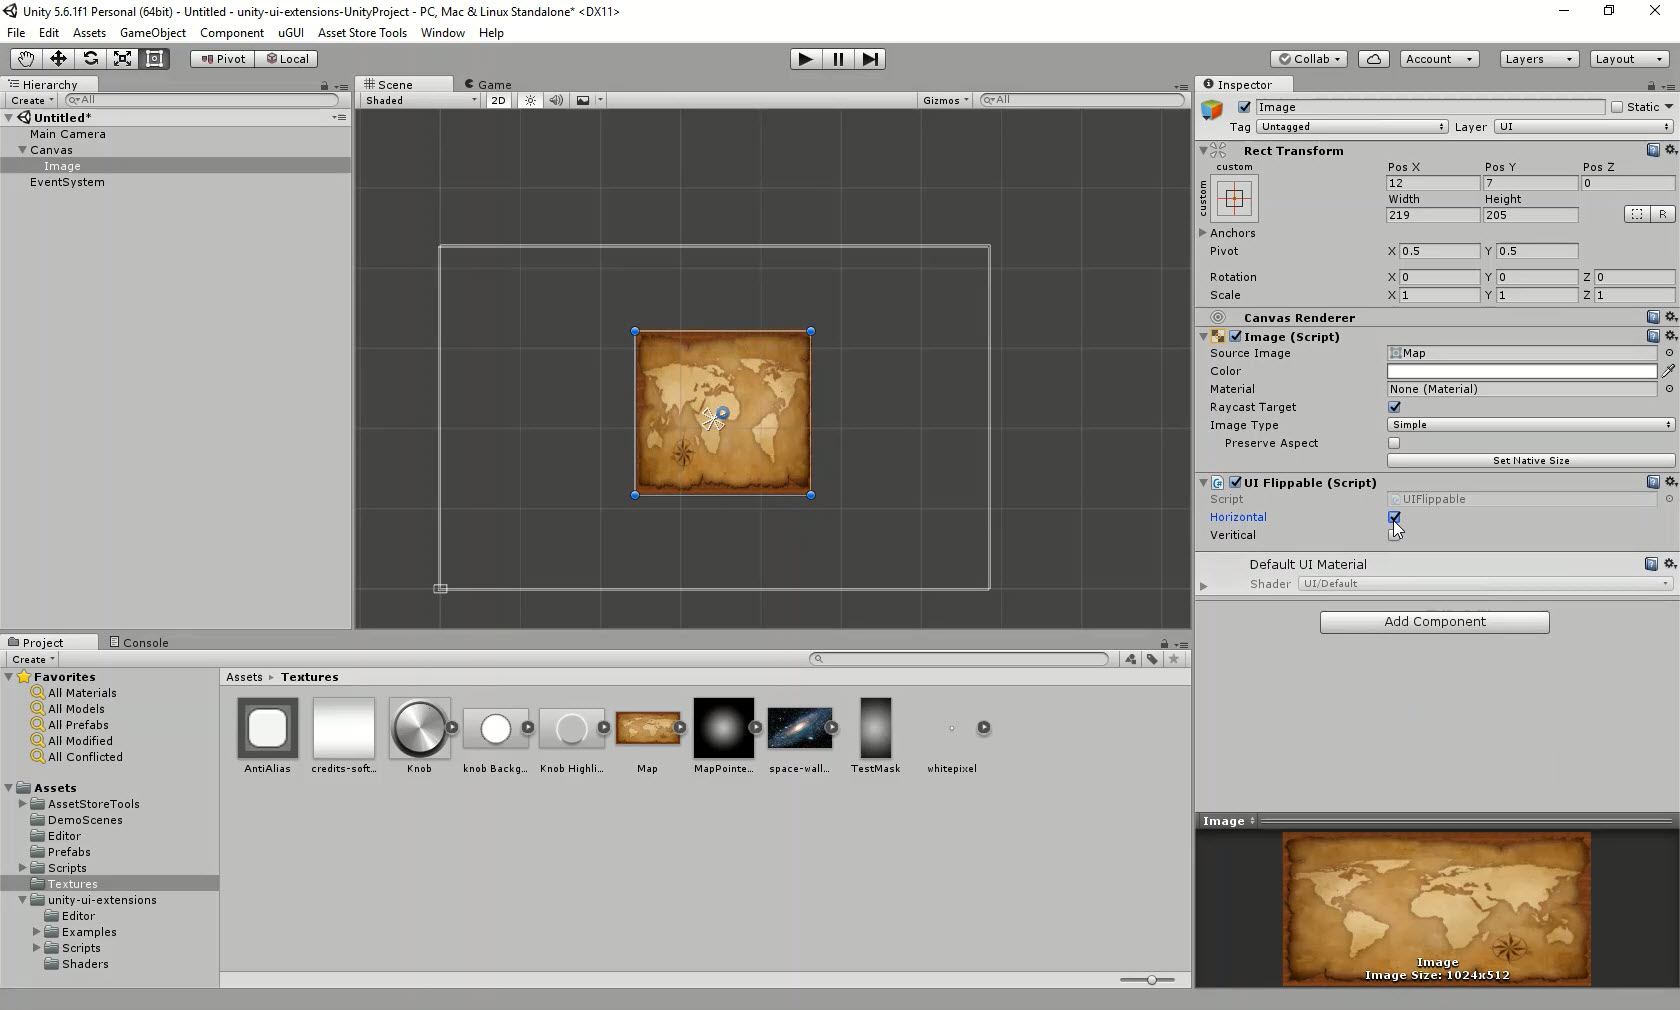Uncheck the Horizontal flip checkbox
The image size is (1680, 1010).
(x=1394, y=517)
